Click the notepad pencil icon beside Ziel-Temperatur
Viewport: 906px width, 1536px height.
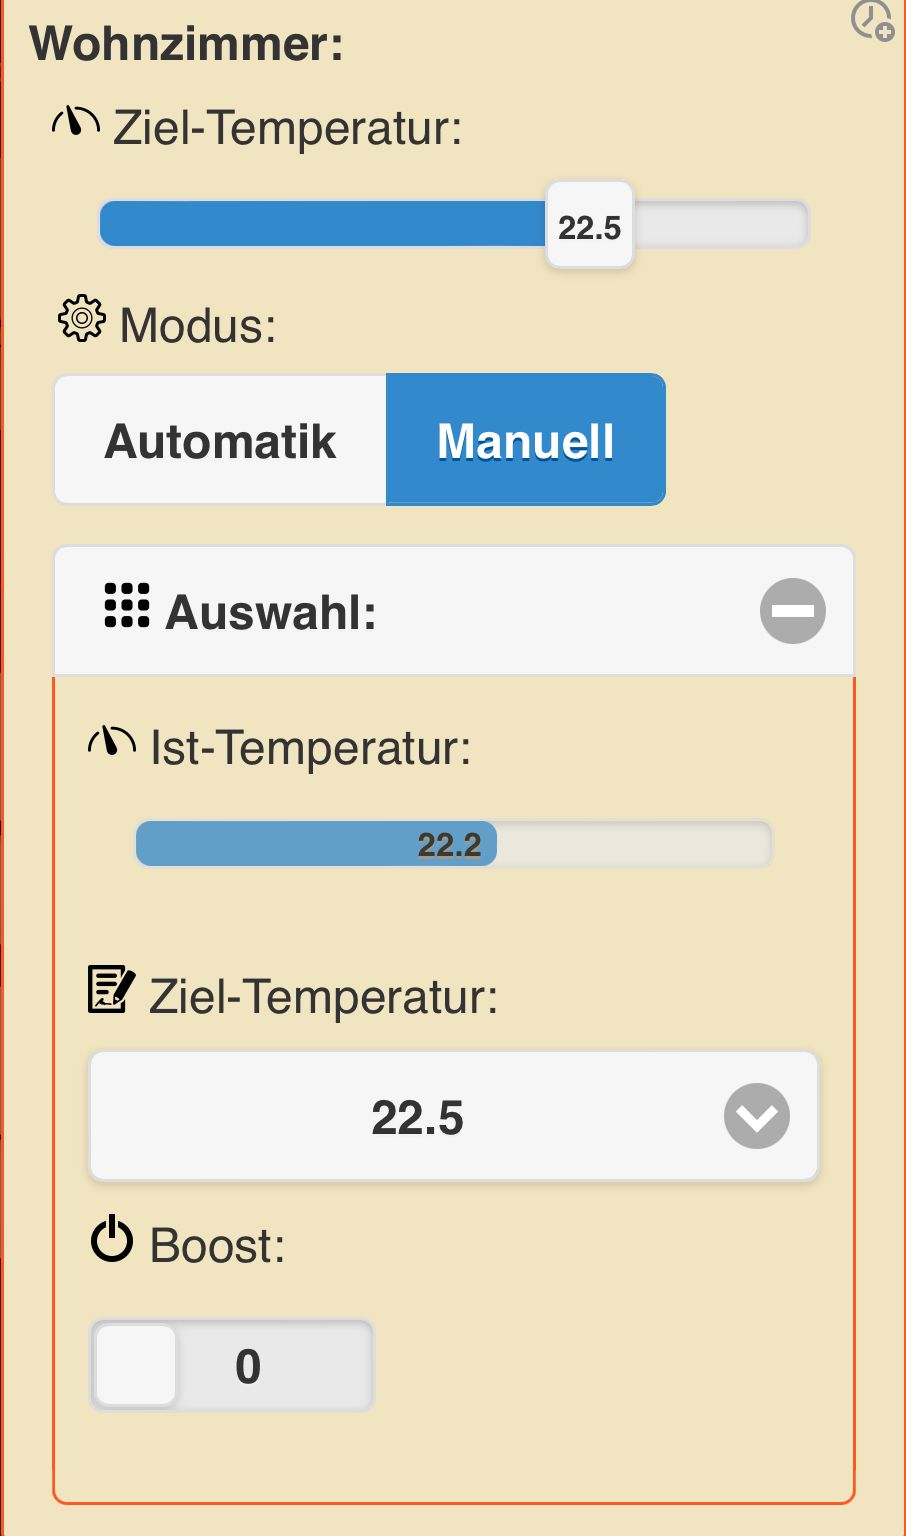tap(112, 989)
